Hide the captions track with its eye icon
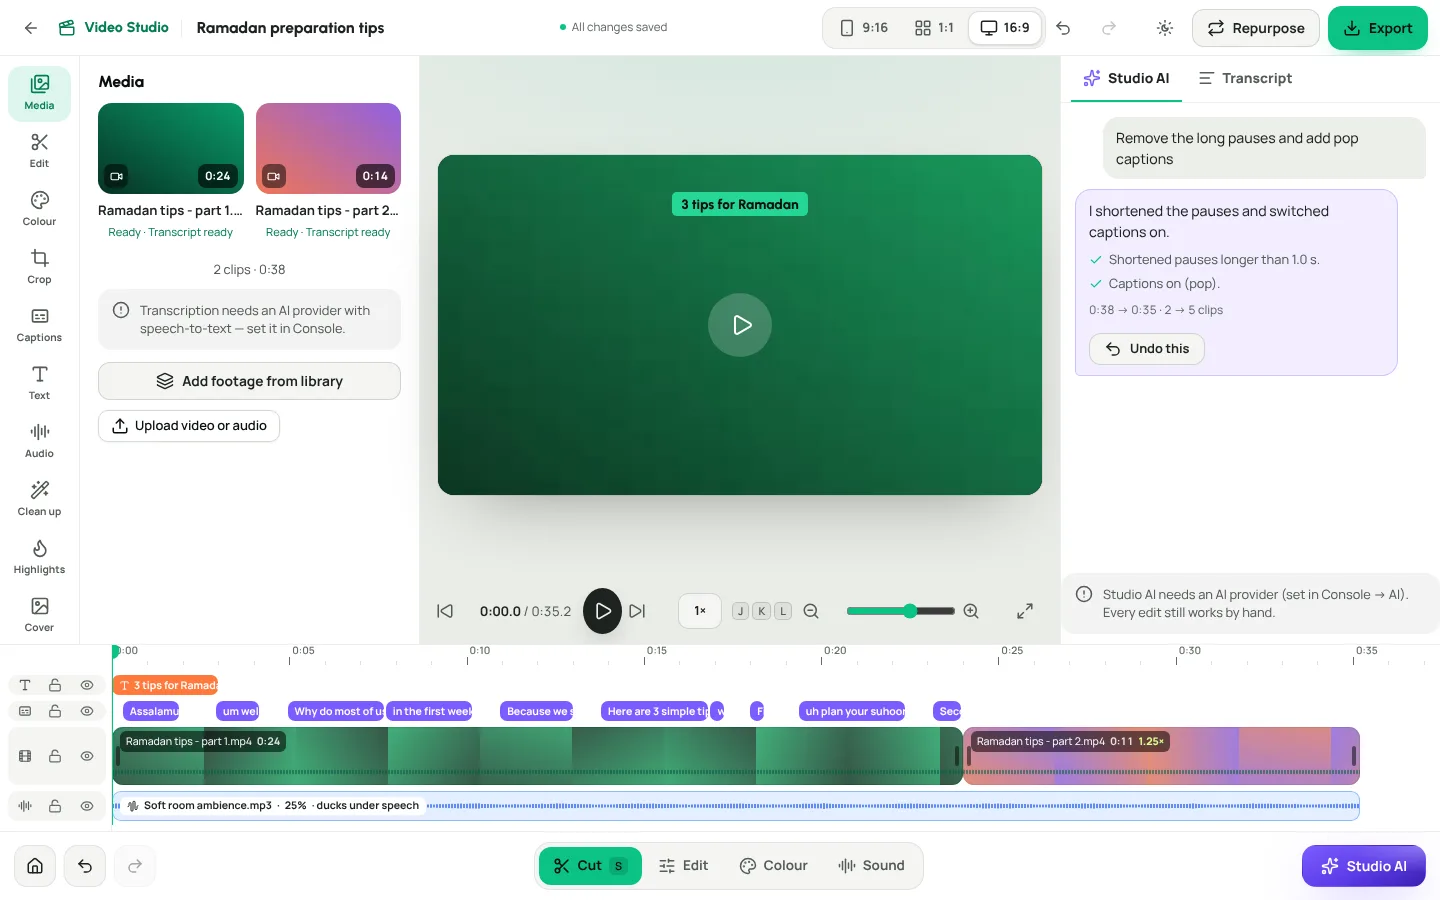This screenshot has height=900, width=1440. [x=87, y=711]
